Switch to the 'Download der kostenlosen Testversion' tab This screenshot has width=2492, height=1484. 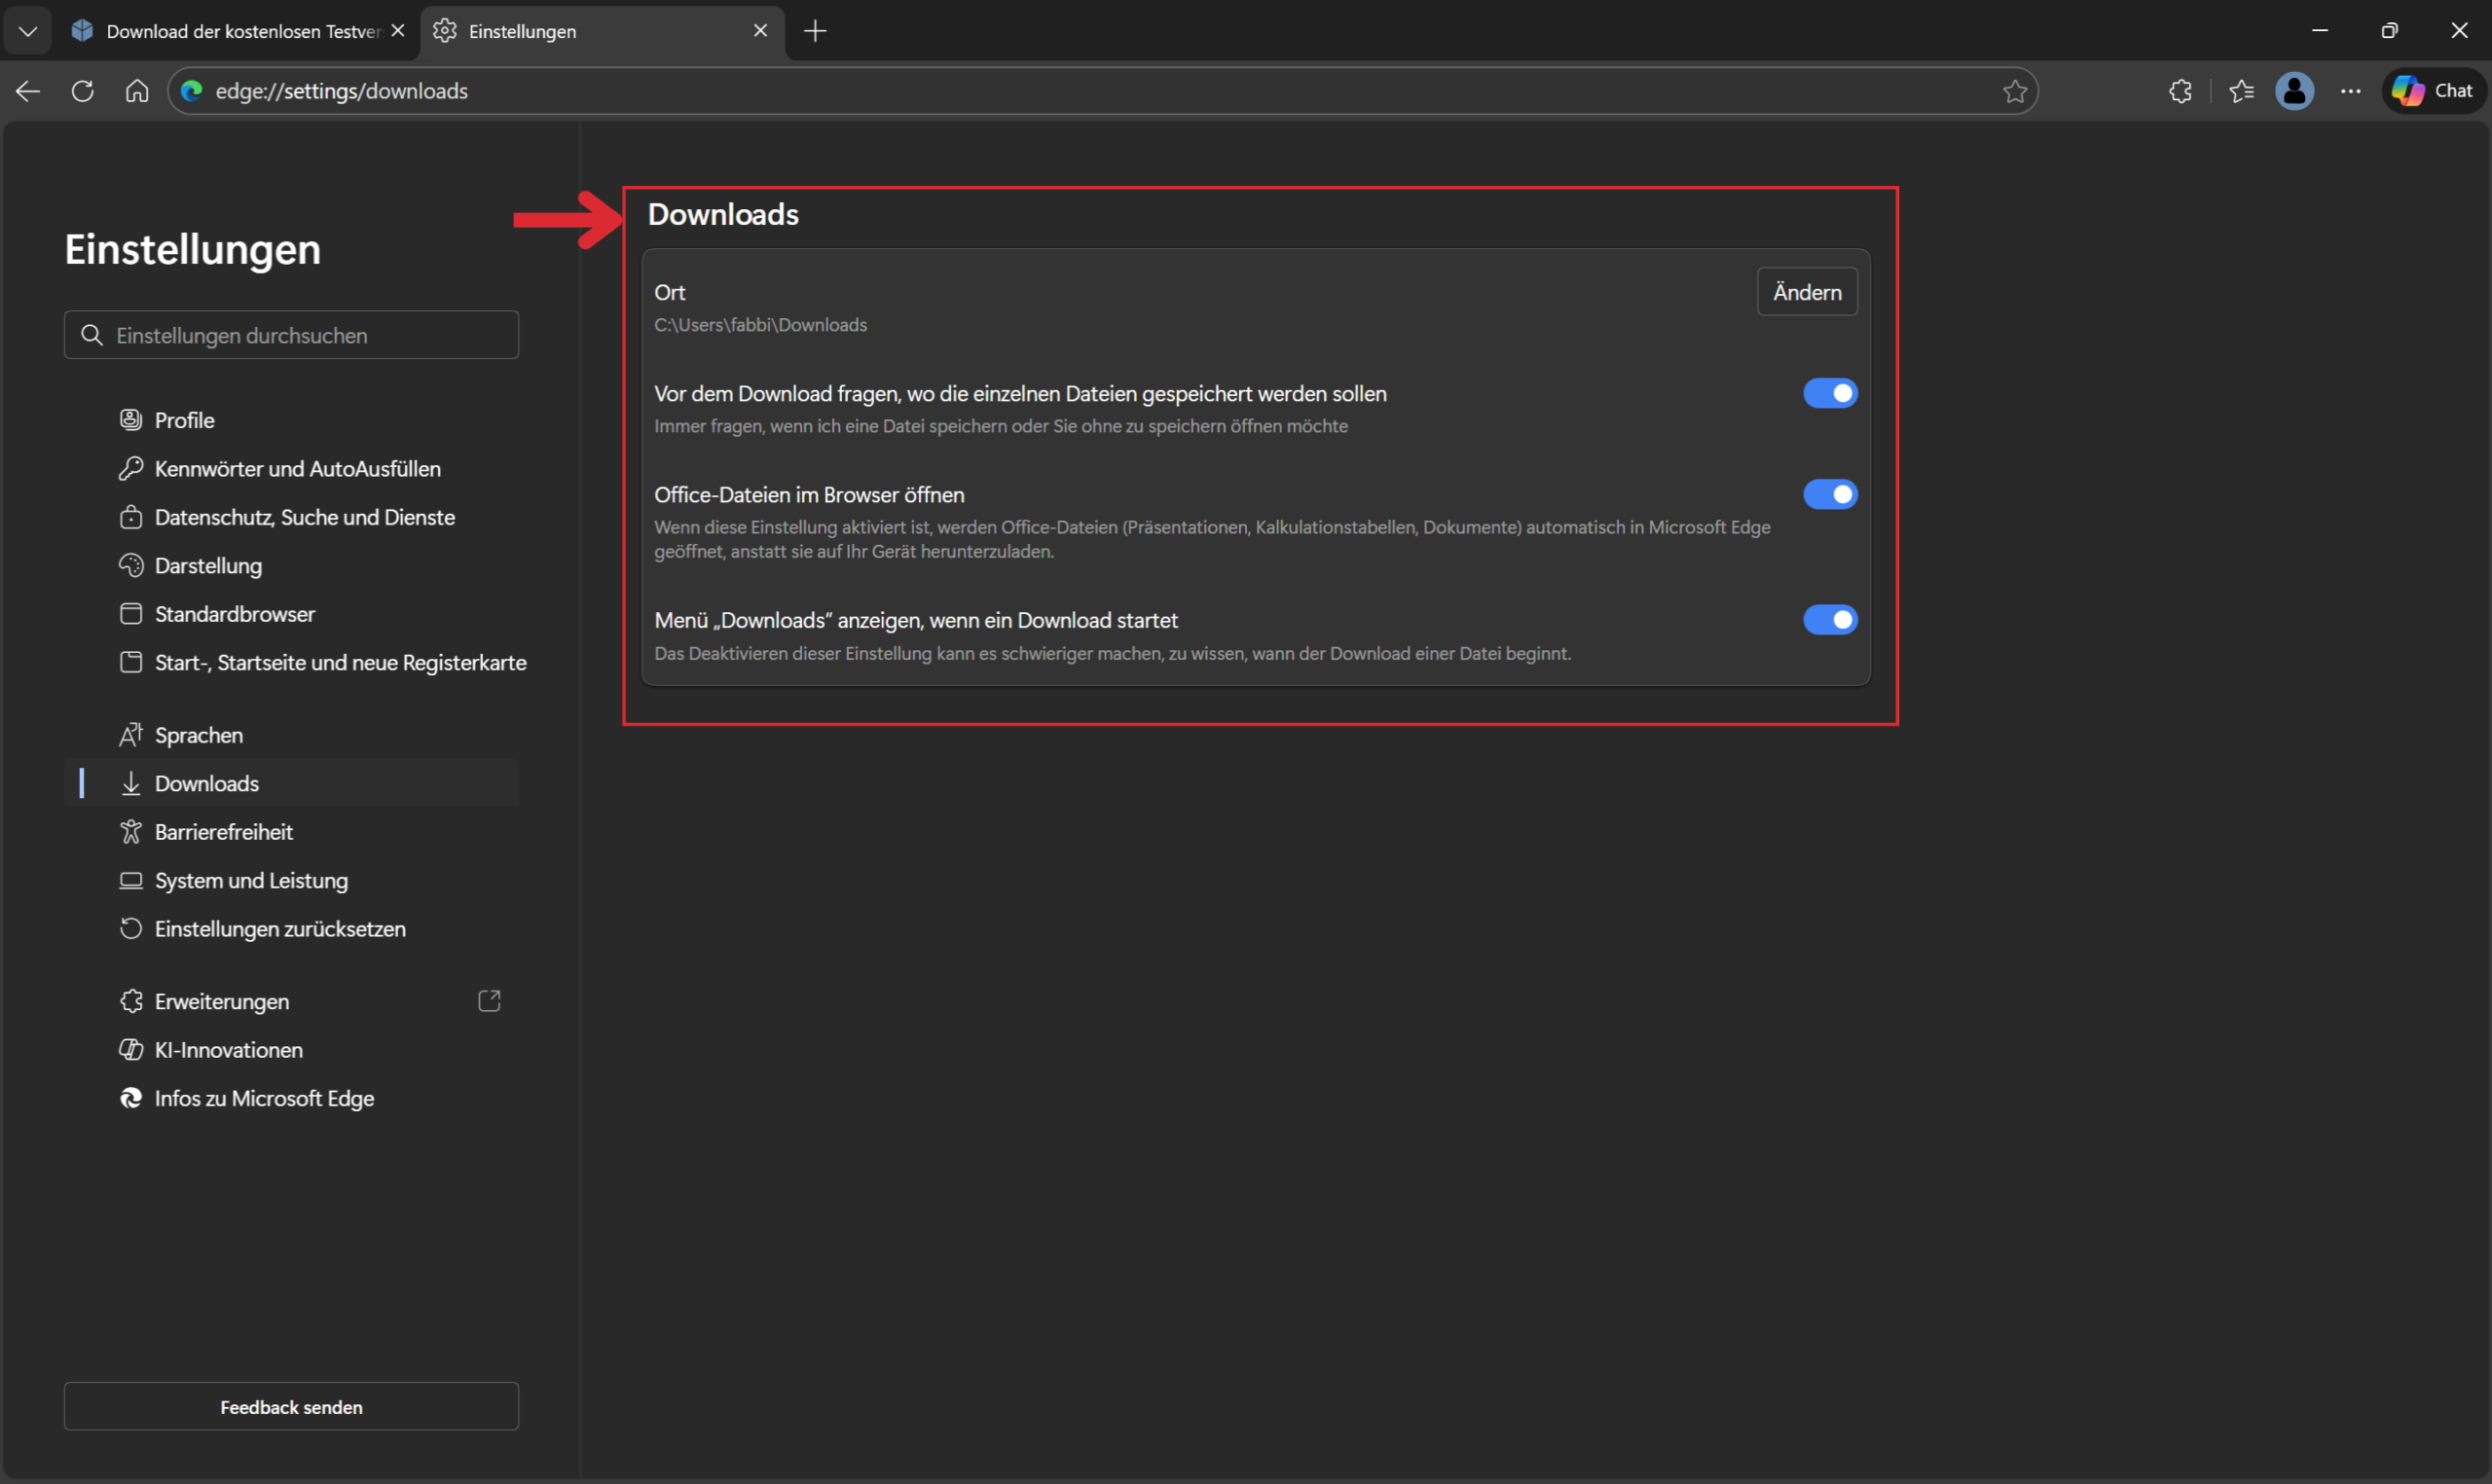[235, 31]
